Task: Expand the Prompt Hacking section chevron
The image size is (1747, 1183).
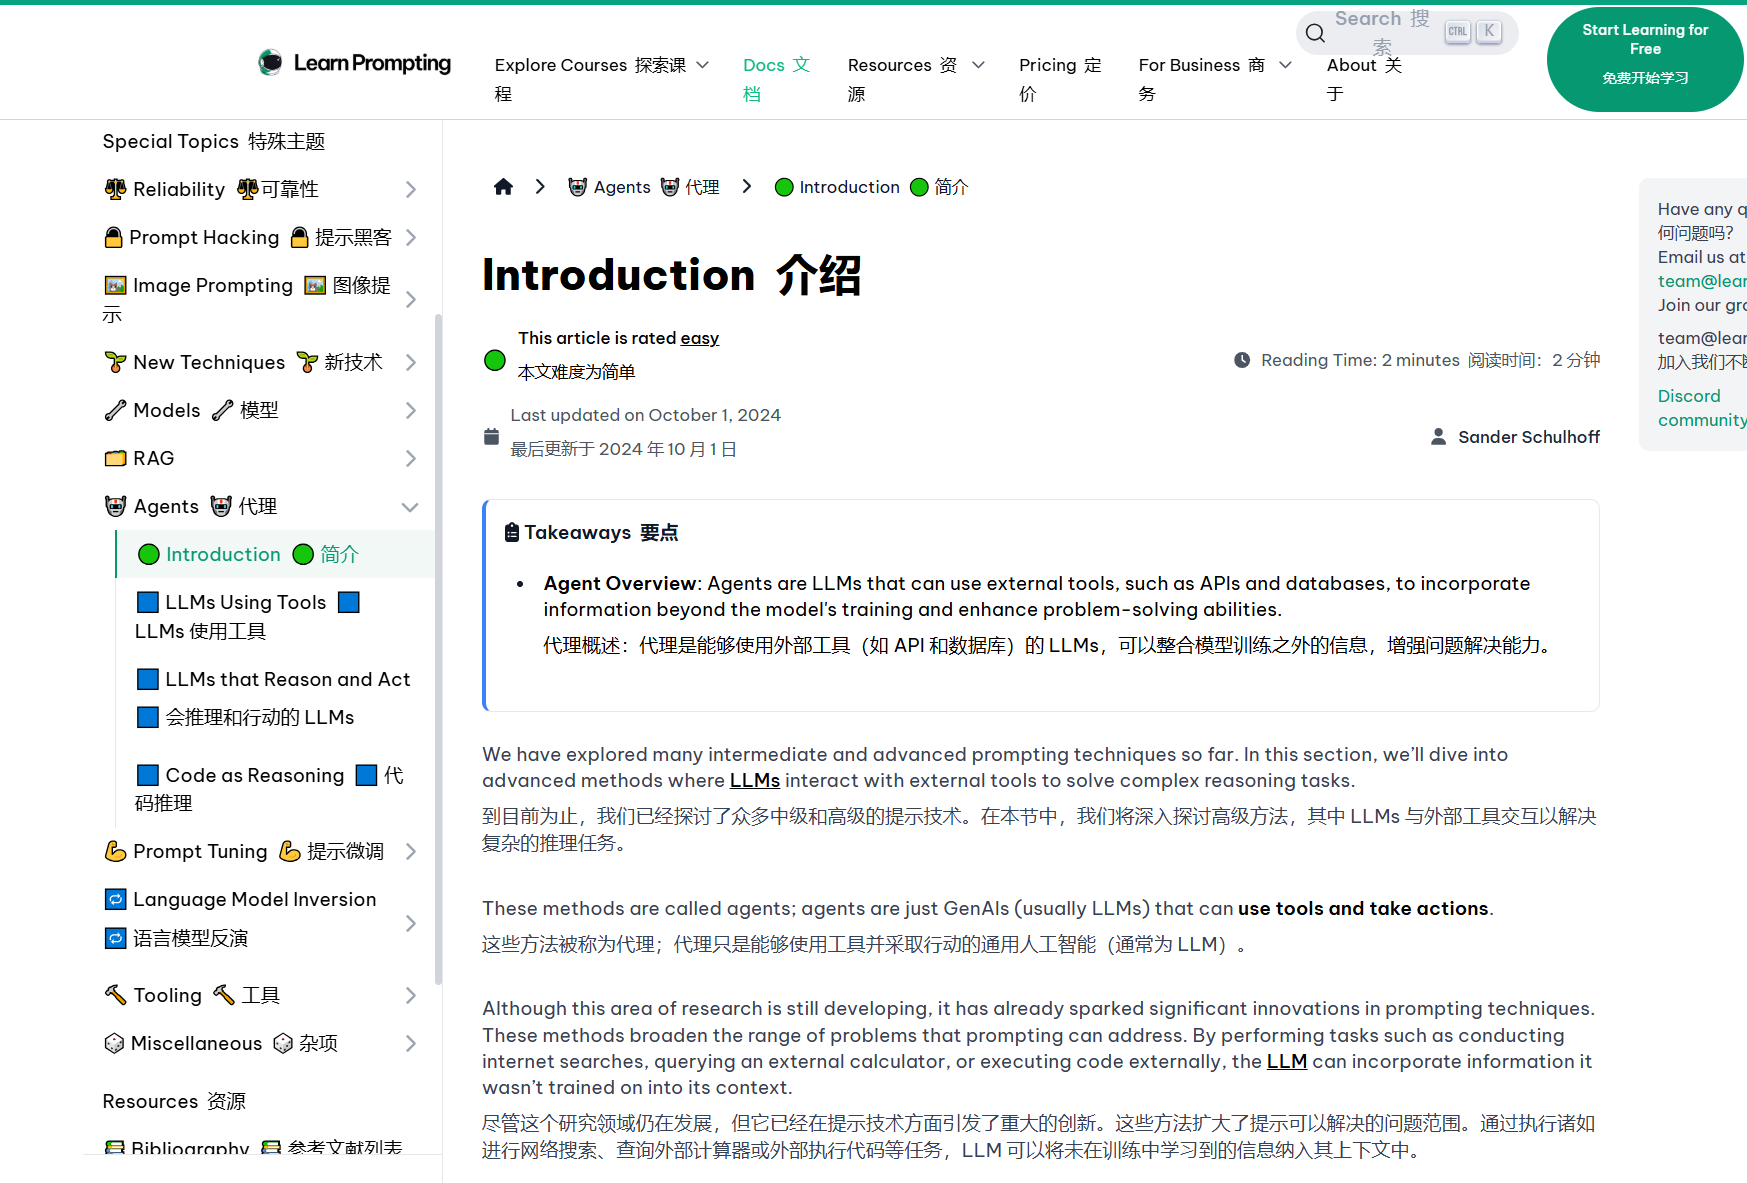Action: point(410,237)
